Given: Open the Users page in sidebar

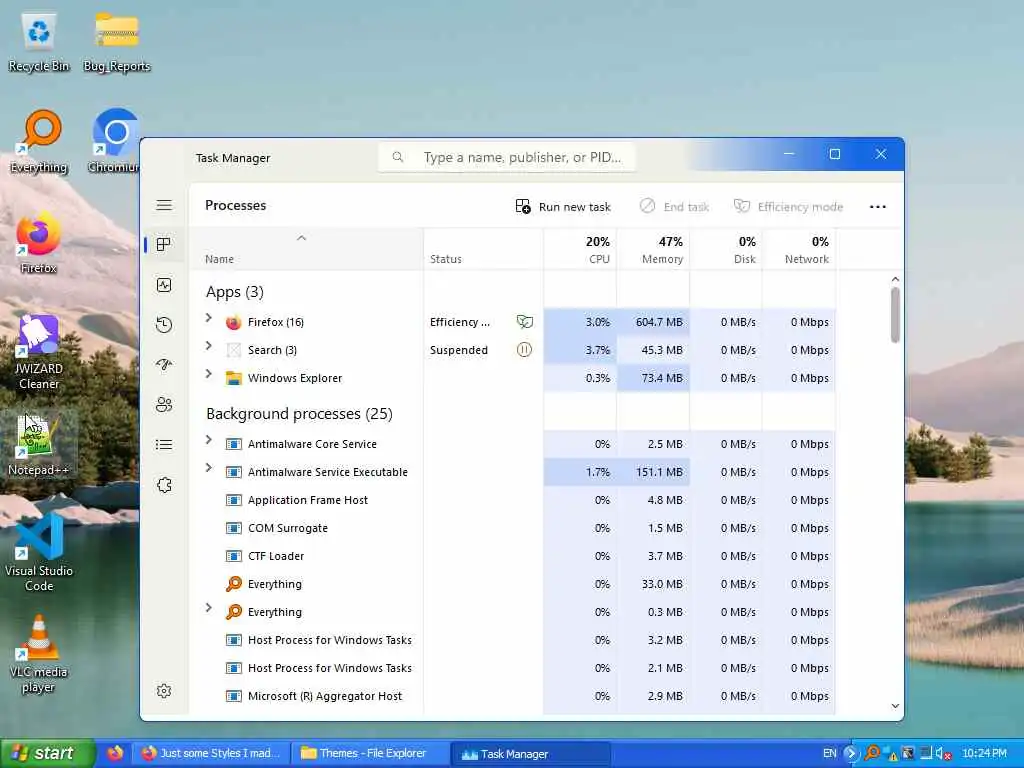Looking at the screenshot, I should point(164,405).
